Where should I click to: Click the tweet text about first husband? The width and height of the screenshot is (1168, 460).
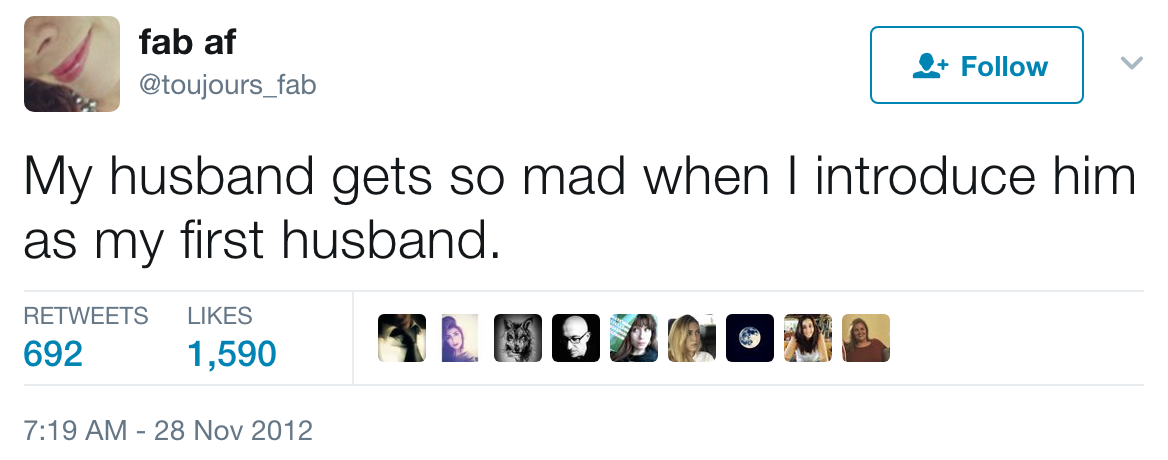point(579,208)
